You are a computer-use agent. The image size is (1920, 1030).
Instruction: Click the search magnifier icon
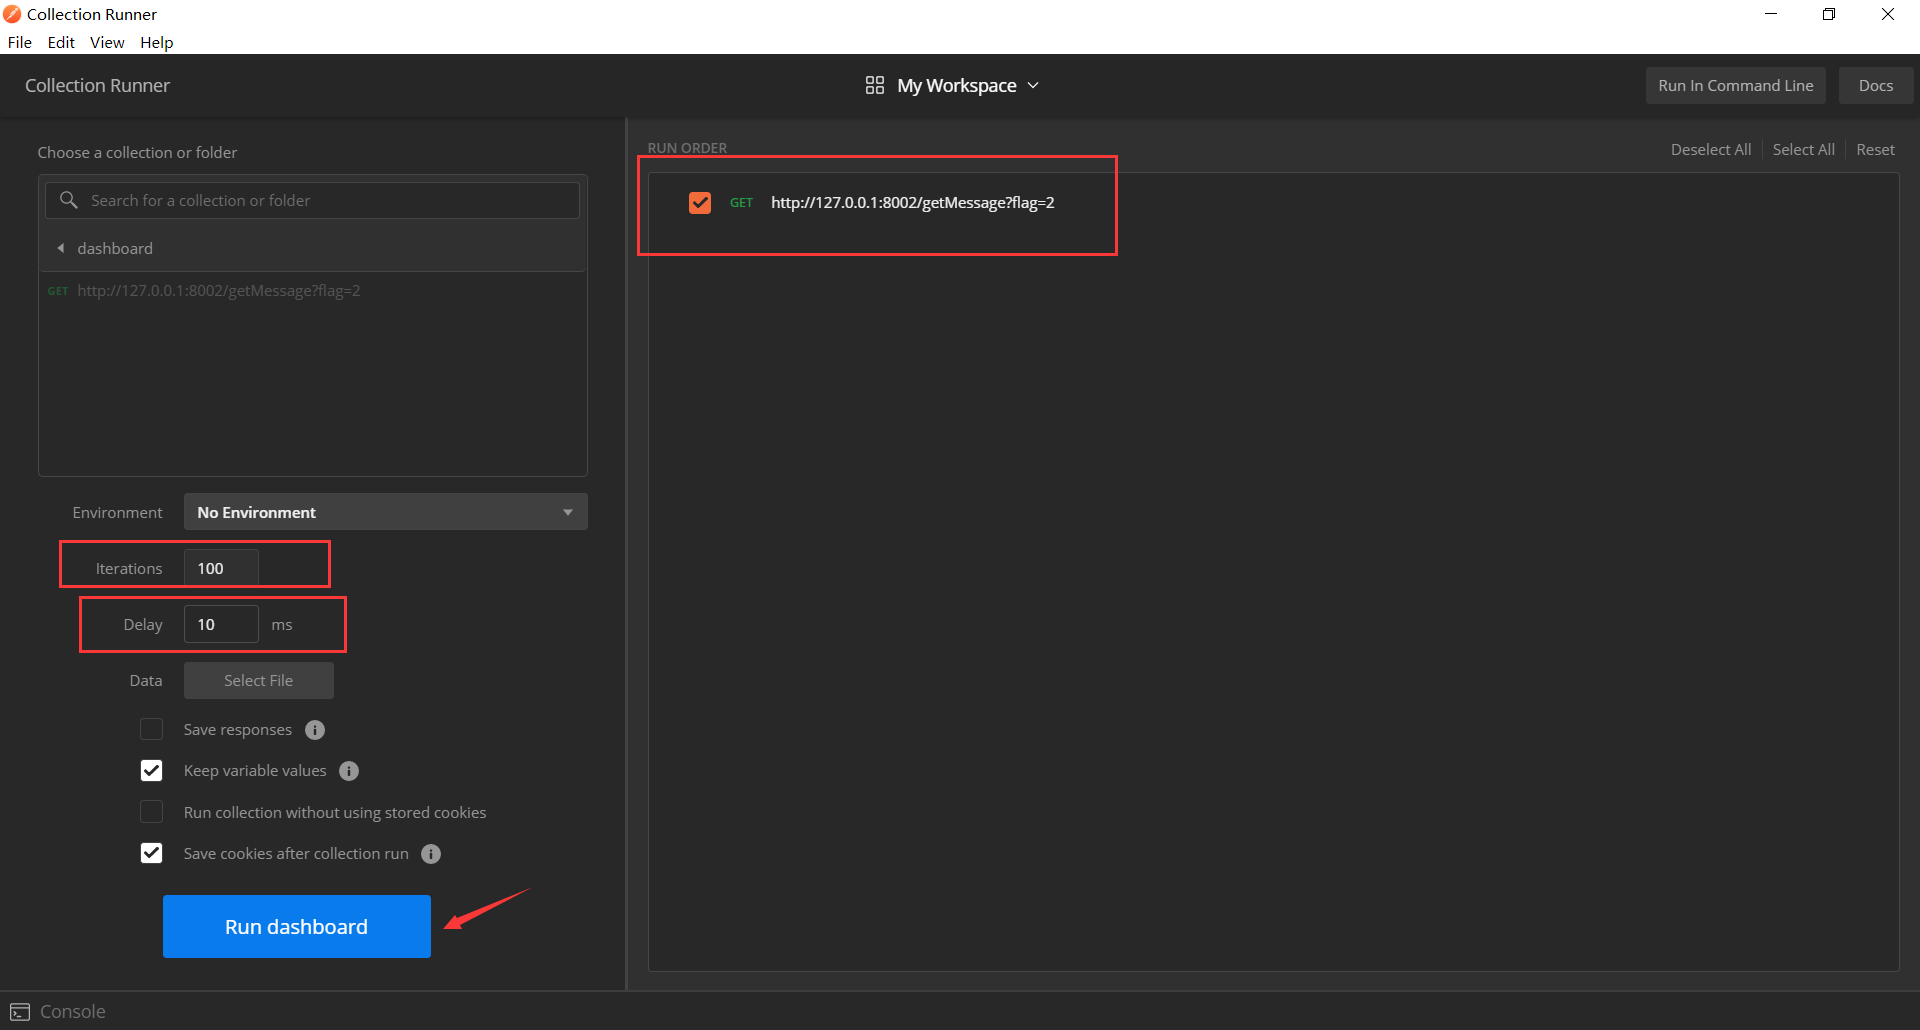pos(68,200)
